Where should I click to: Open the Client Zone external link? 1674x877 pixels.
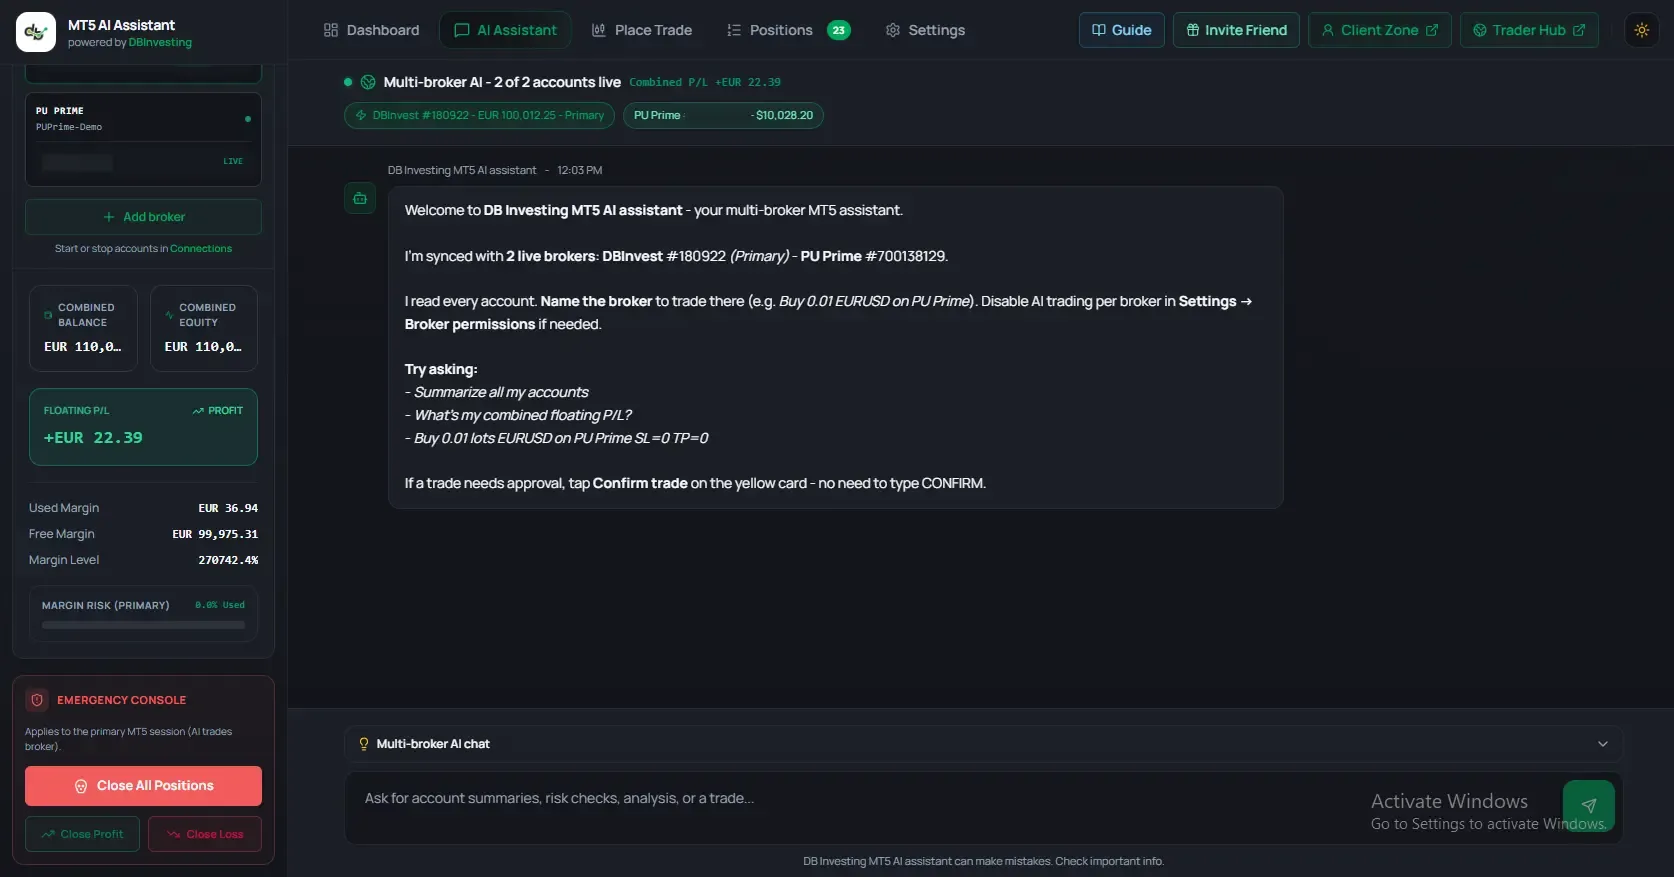click(x=1379, y=30)
